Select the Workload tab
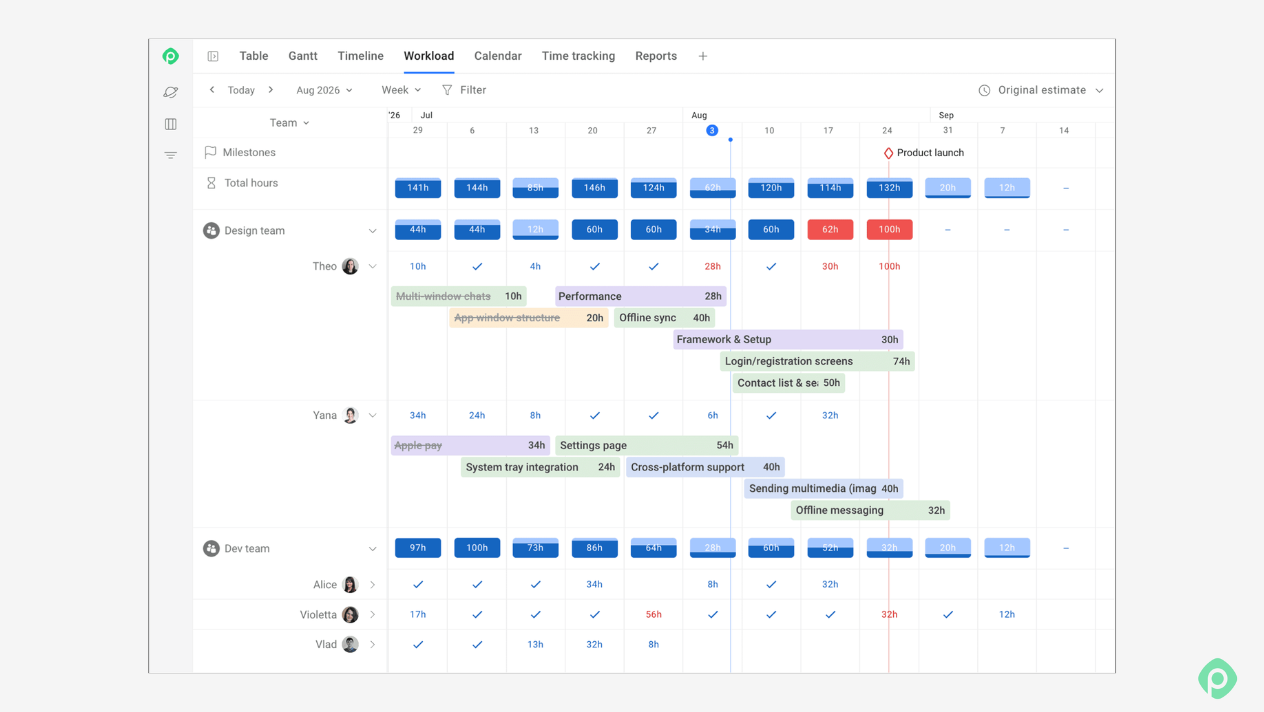 (429, 56)
